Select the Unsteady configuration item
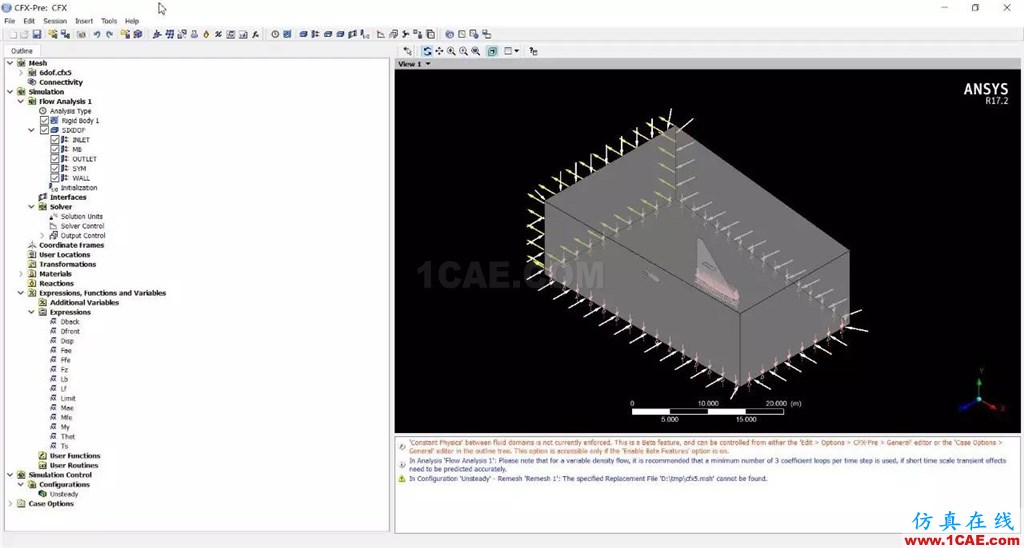Screen dimensions: 1024x548 tap(64, 494)
